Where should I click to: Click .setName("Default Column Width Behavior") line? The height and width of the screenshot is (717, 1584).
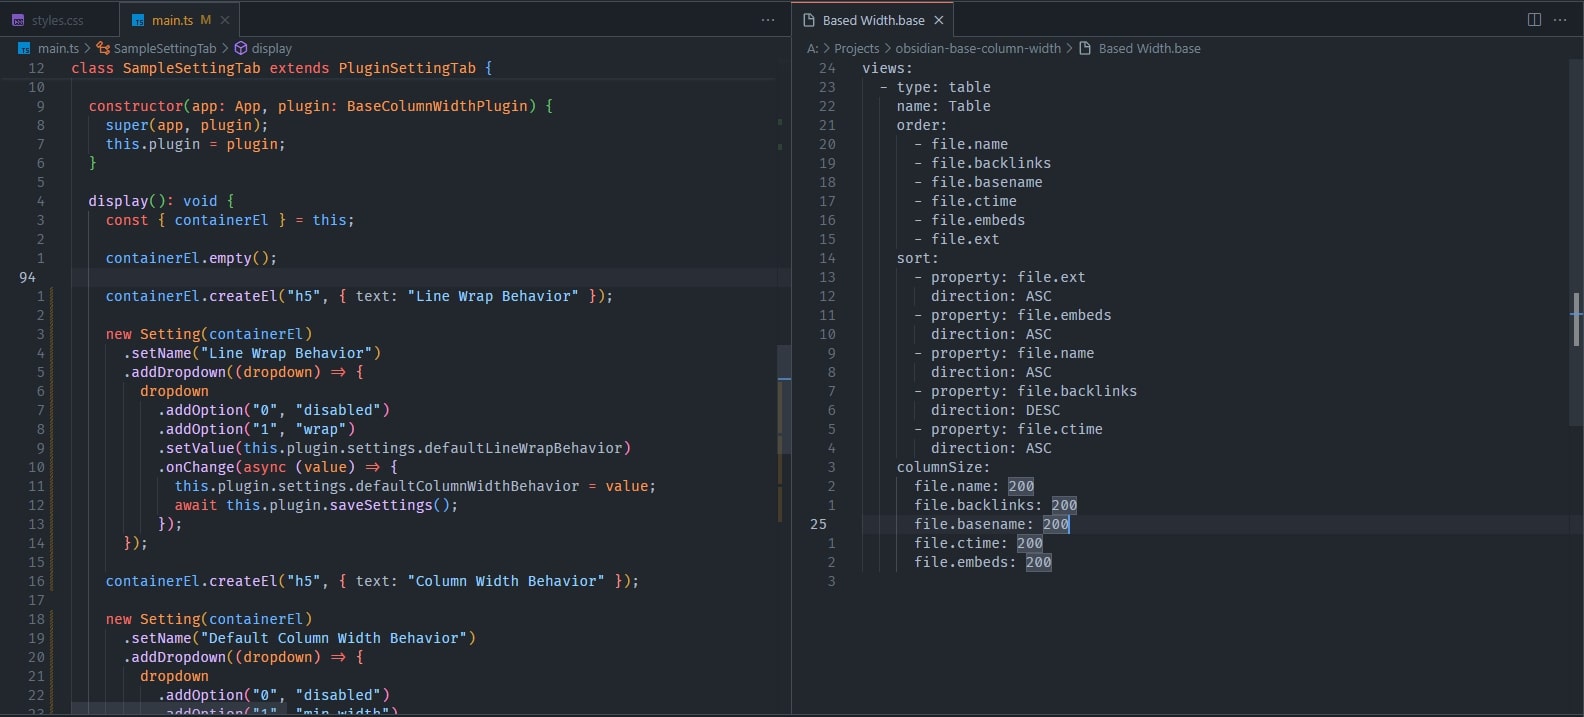pos(299,638)
